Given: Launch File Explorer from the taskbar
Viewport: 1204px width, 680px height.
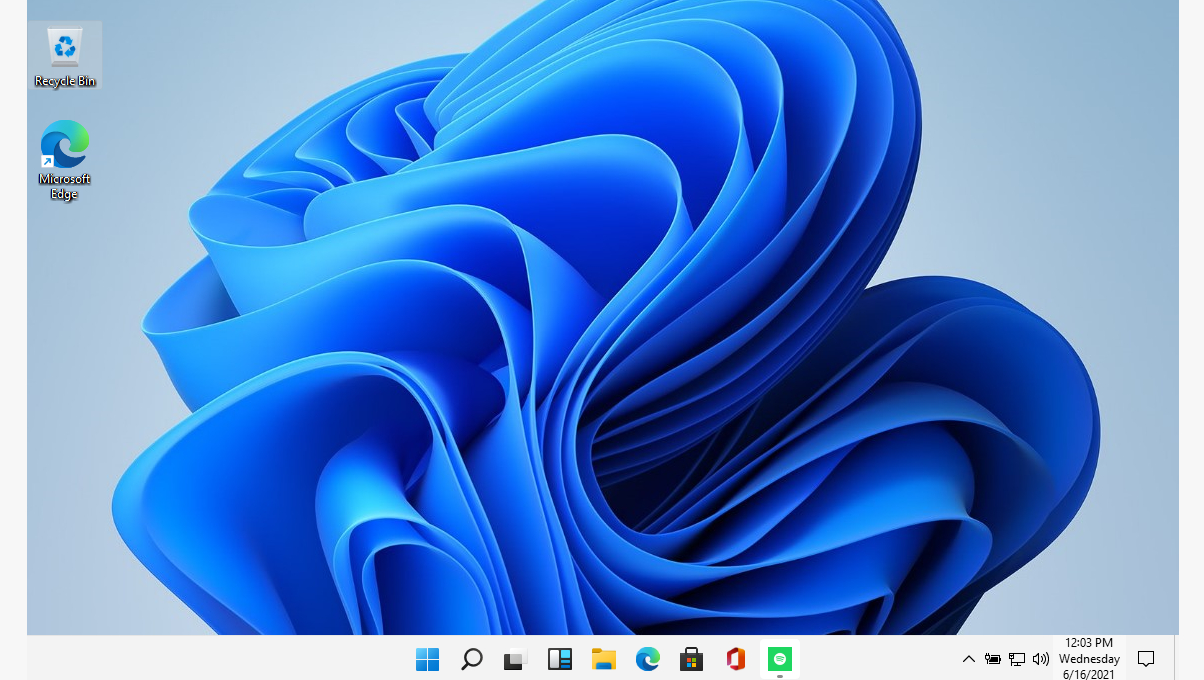Looking at the screenshot, I should pos(603,659).
